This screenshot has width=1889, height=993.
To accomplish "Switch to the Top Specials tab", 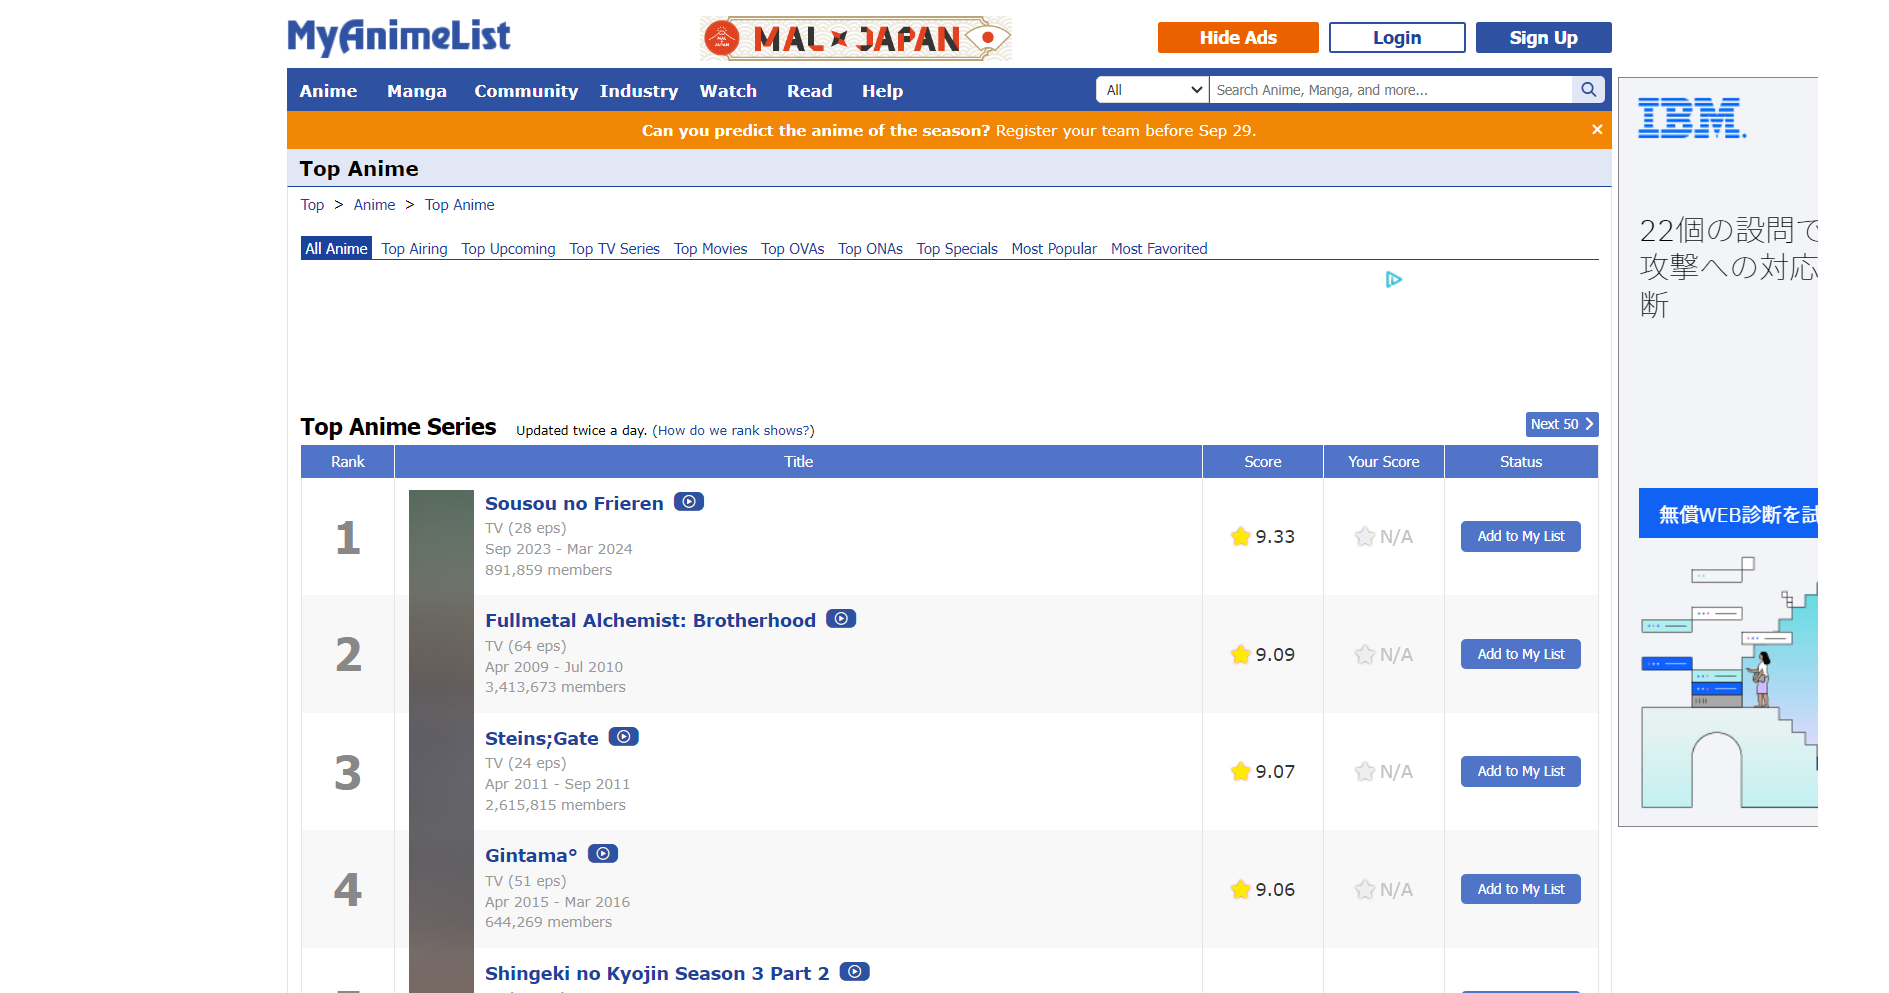I will pos(957,249).
